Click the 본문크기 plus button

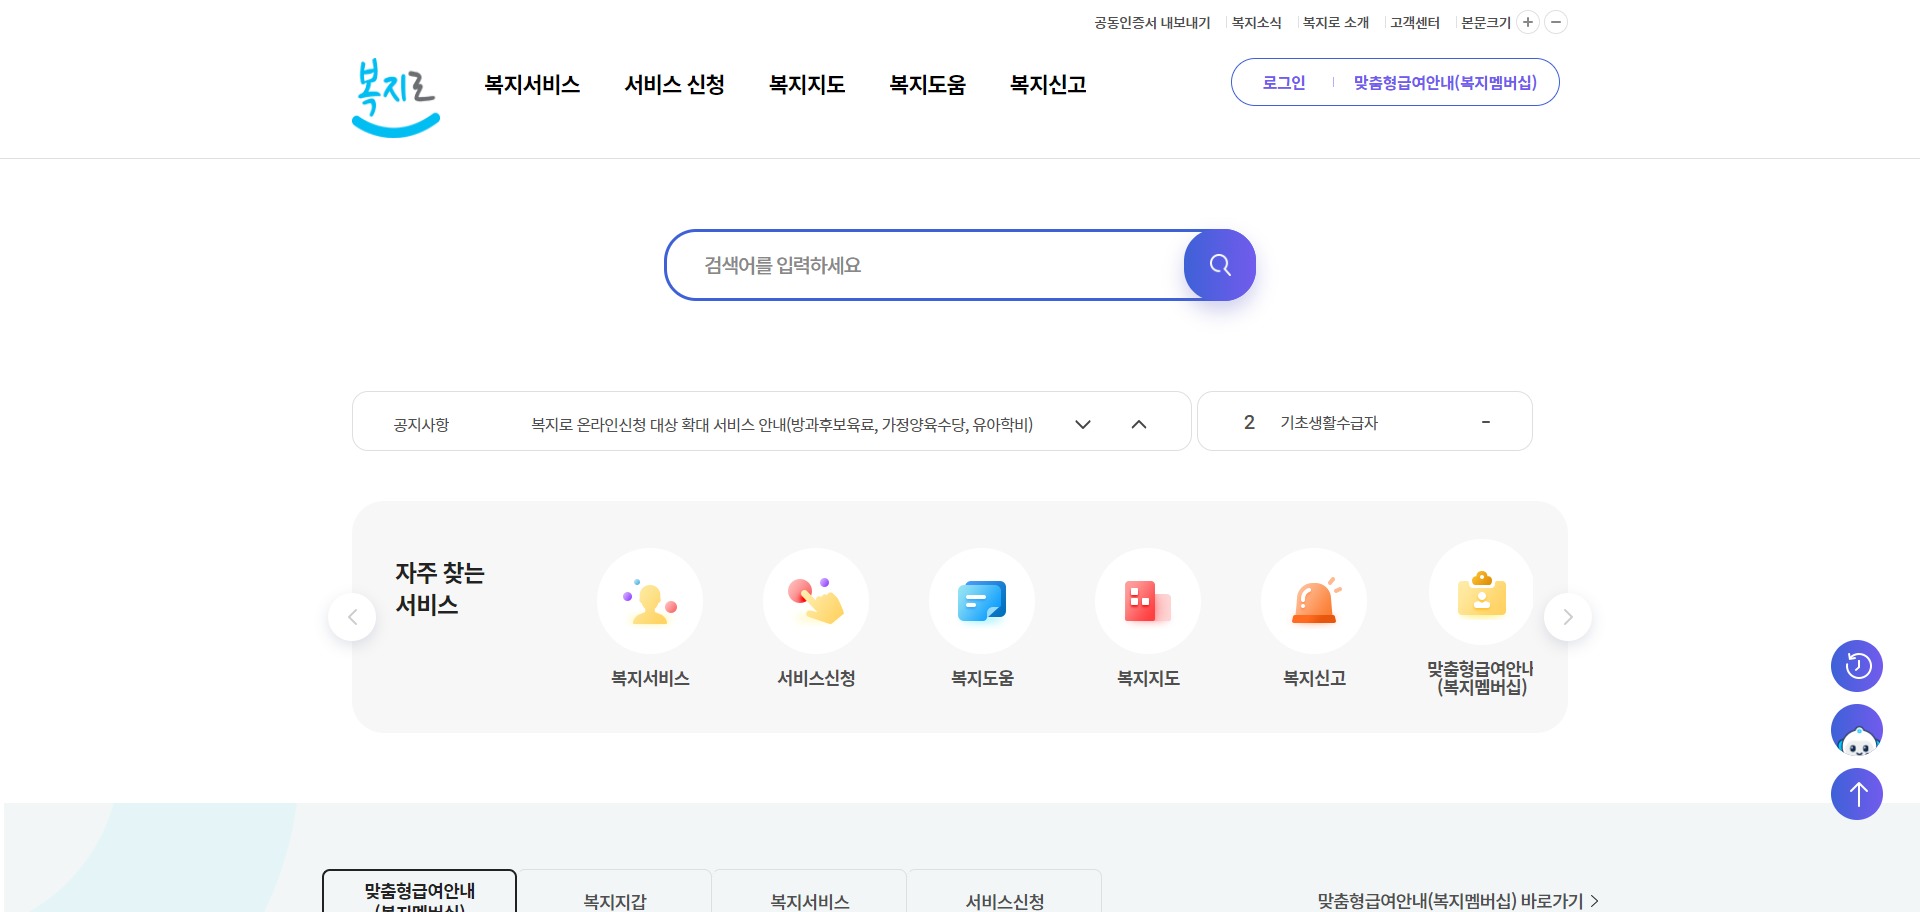pos(1527,22)
